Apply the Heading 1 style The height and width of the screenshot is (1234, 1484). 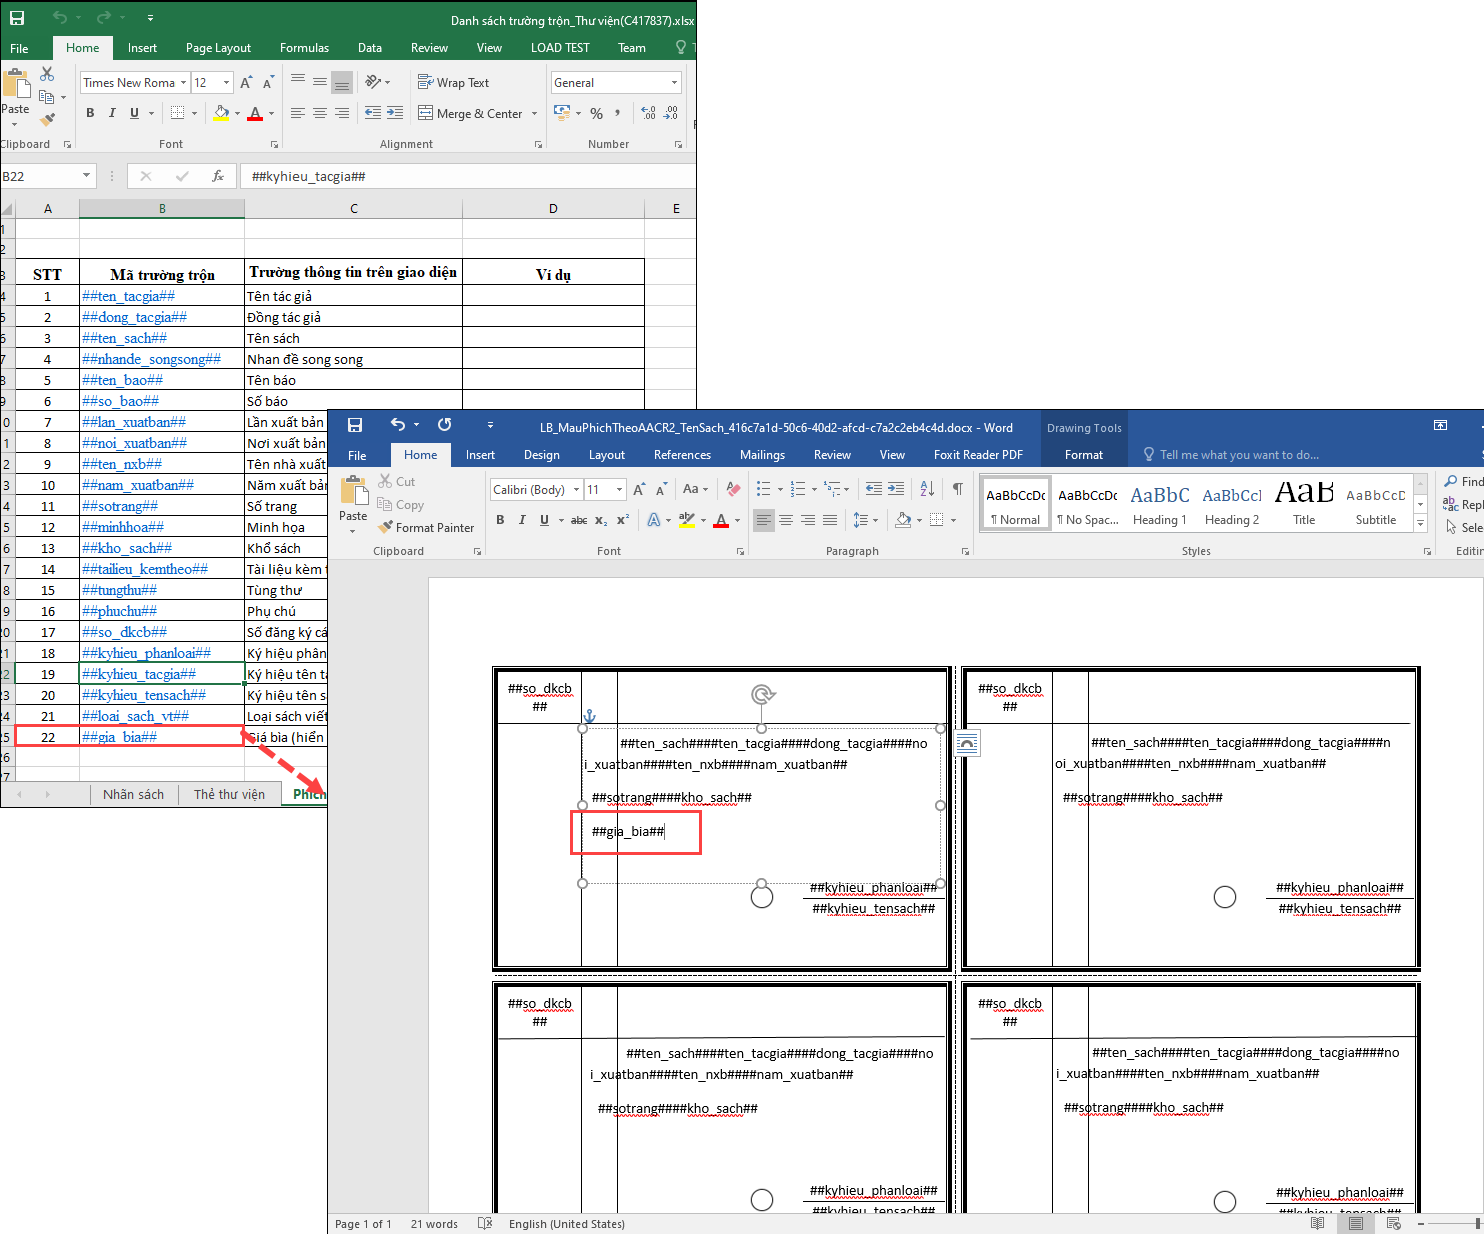click(1160, 505)
